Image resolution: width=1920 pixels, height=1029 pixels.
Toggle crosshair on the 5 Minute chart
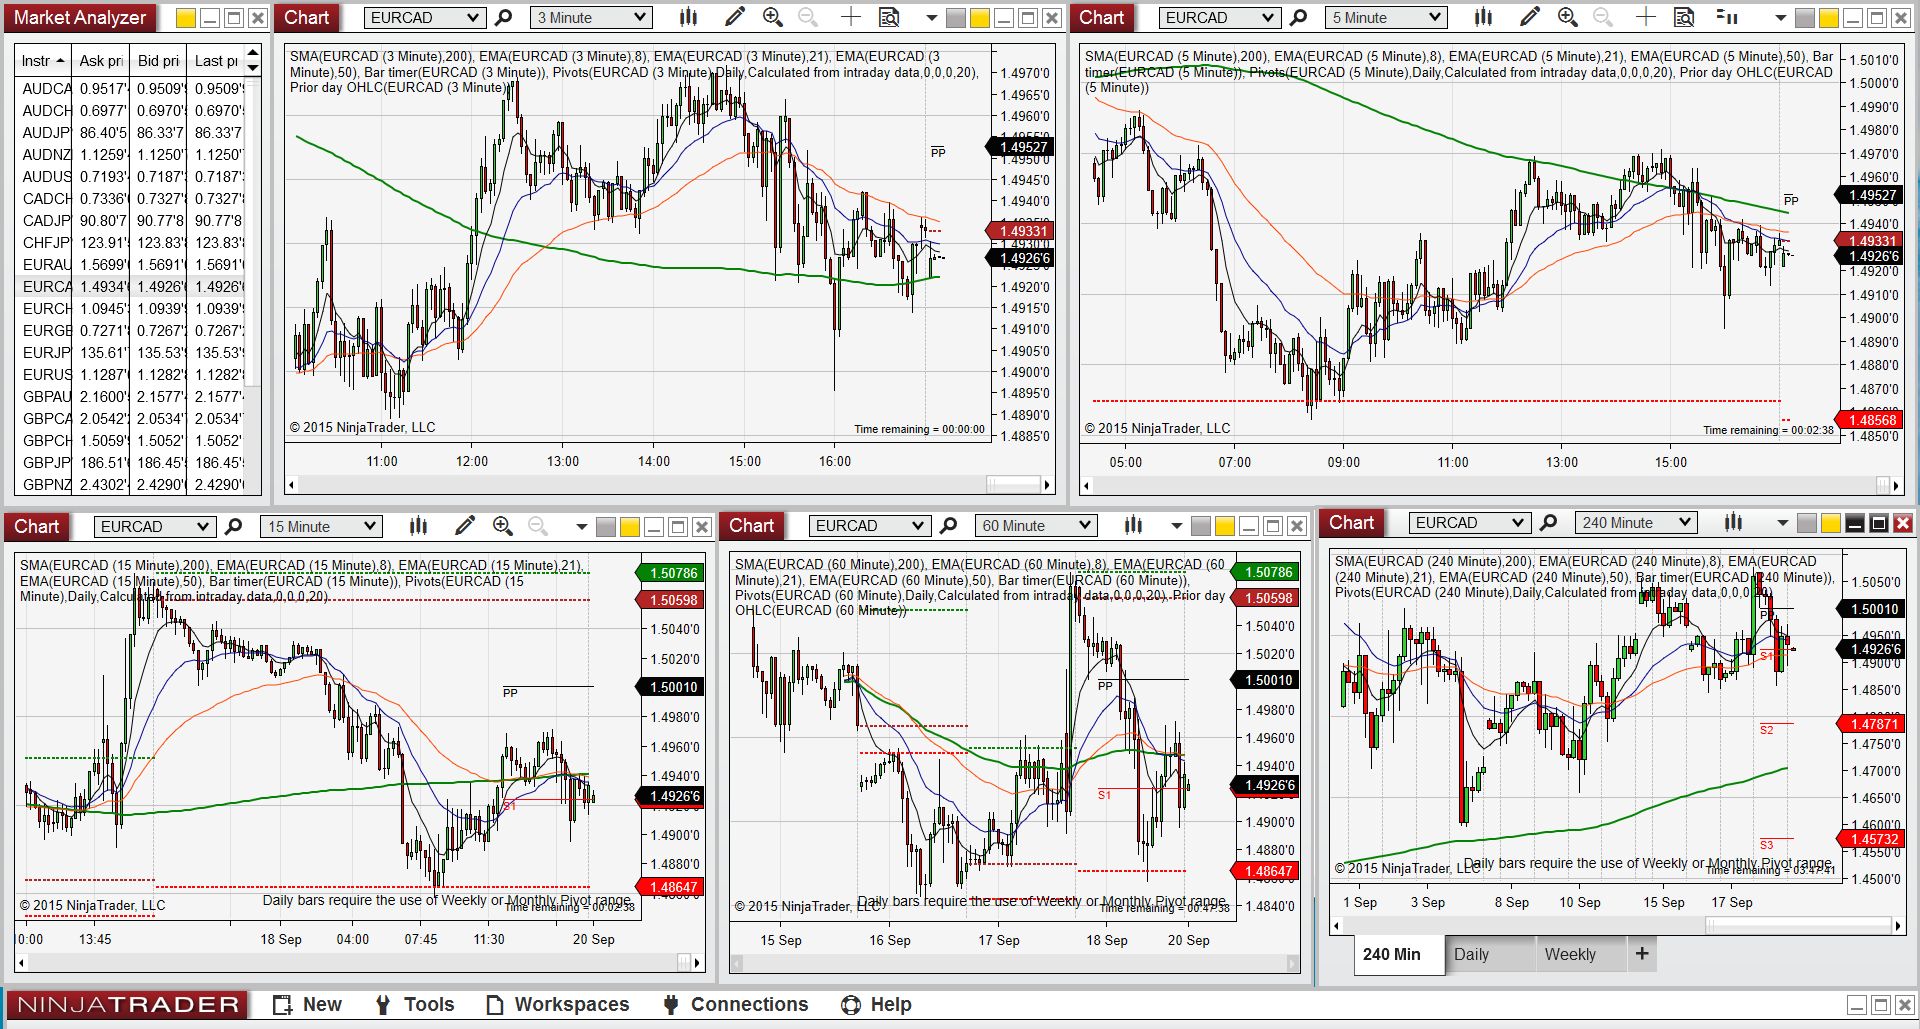click(x=1645, y=17)
